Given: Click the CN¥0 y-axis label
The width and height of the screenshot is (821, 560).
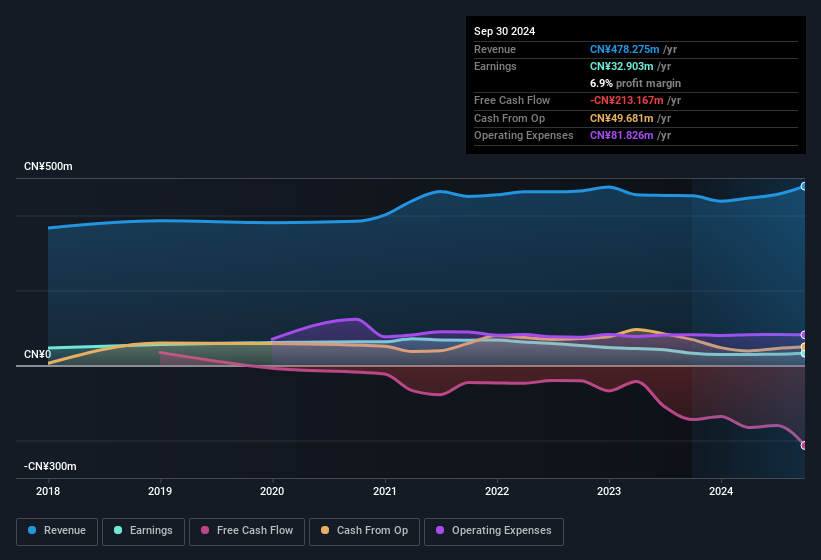Looking at the screenshot, I should (x=37, y=354).
